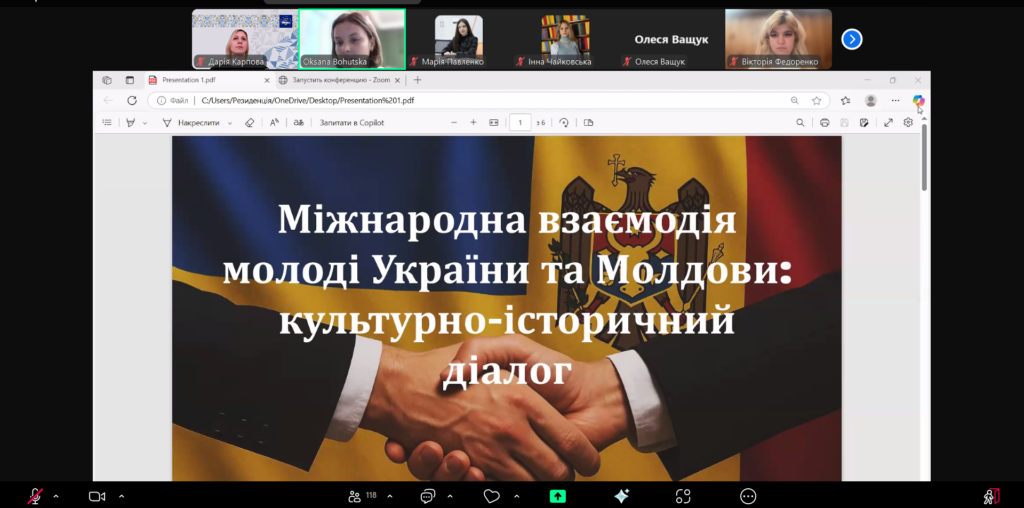Open the Zoom chat panel
This screenshot has width=1024, height=508.
point(428,496)
